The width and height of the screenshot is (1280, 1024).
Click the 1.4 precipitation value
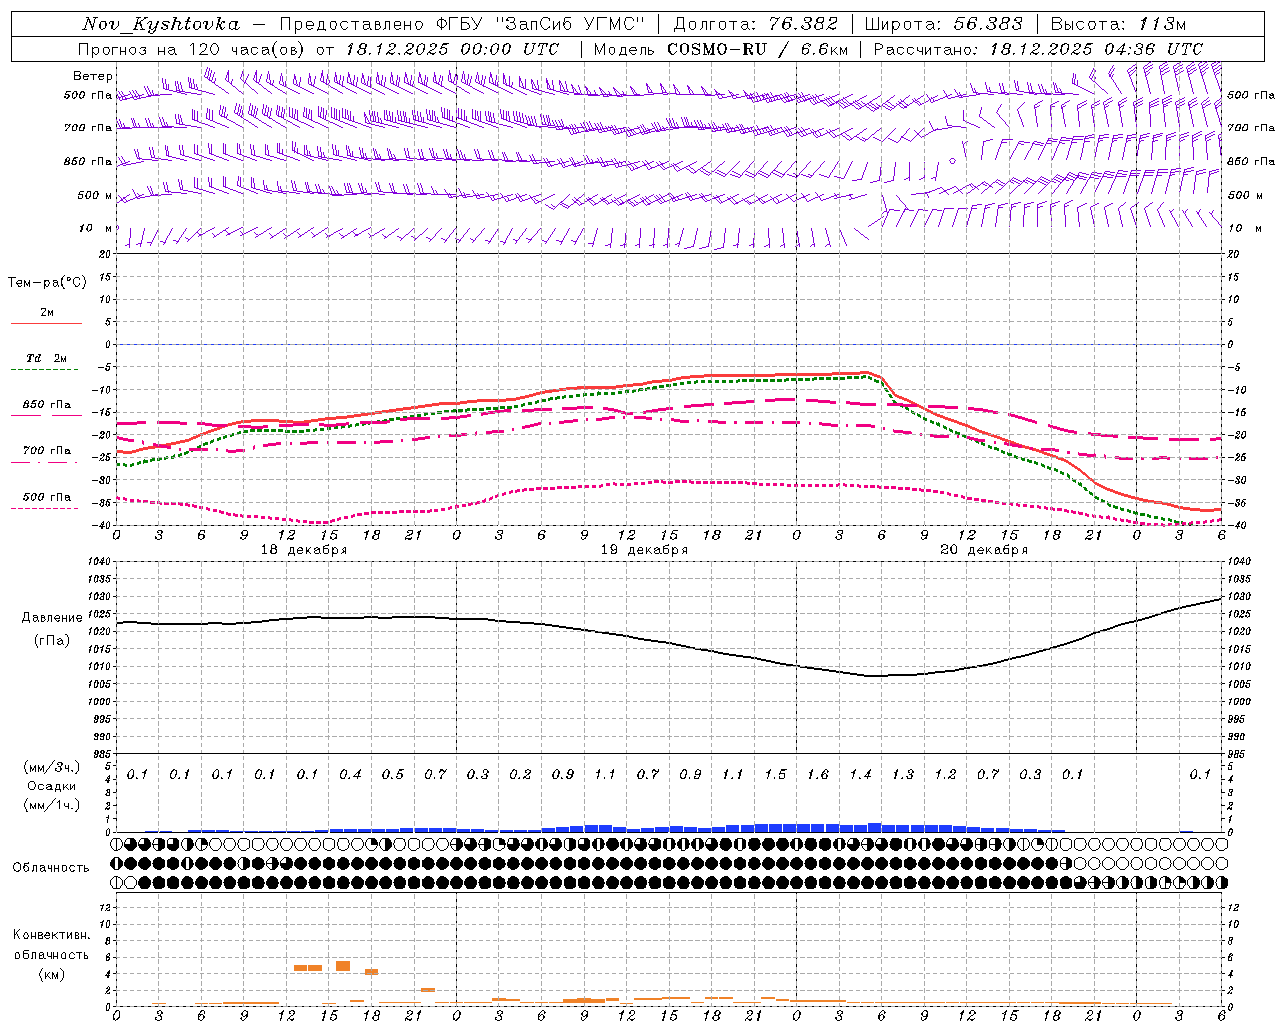point(860,775)
